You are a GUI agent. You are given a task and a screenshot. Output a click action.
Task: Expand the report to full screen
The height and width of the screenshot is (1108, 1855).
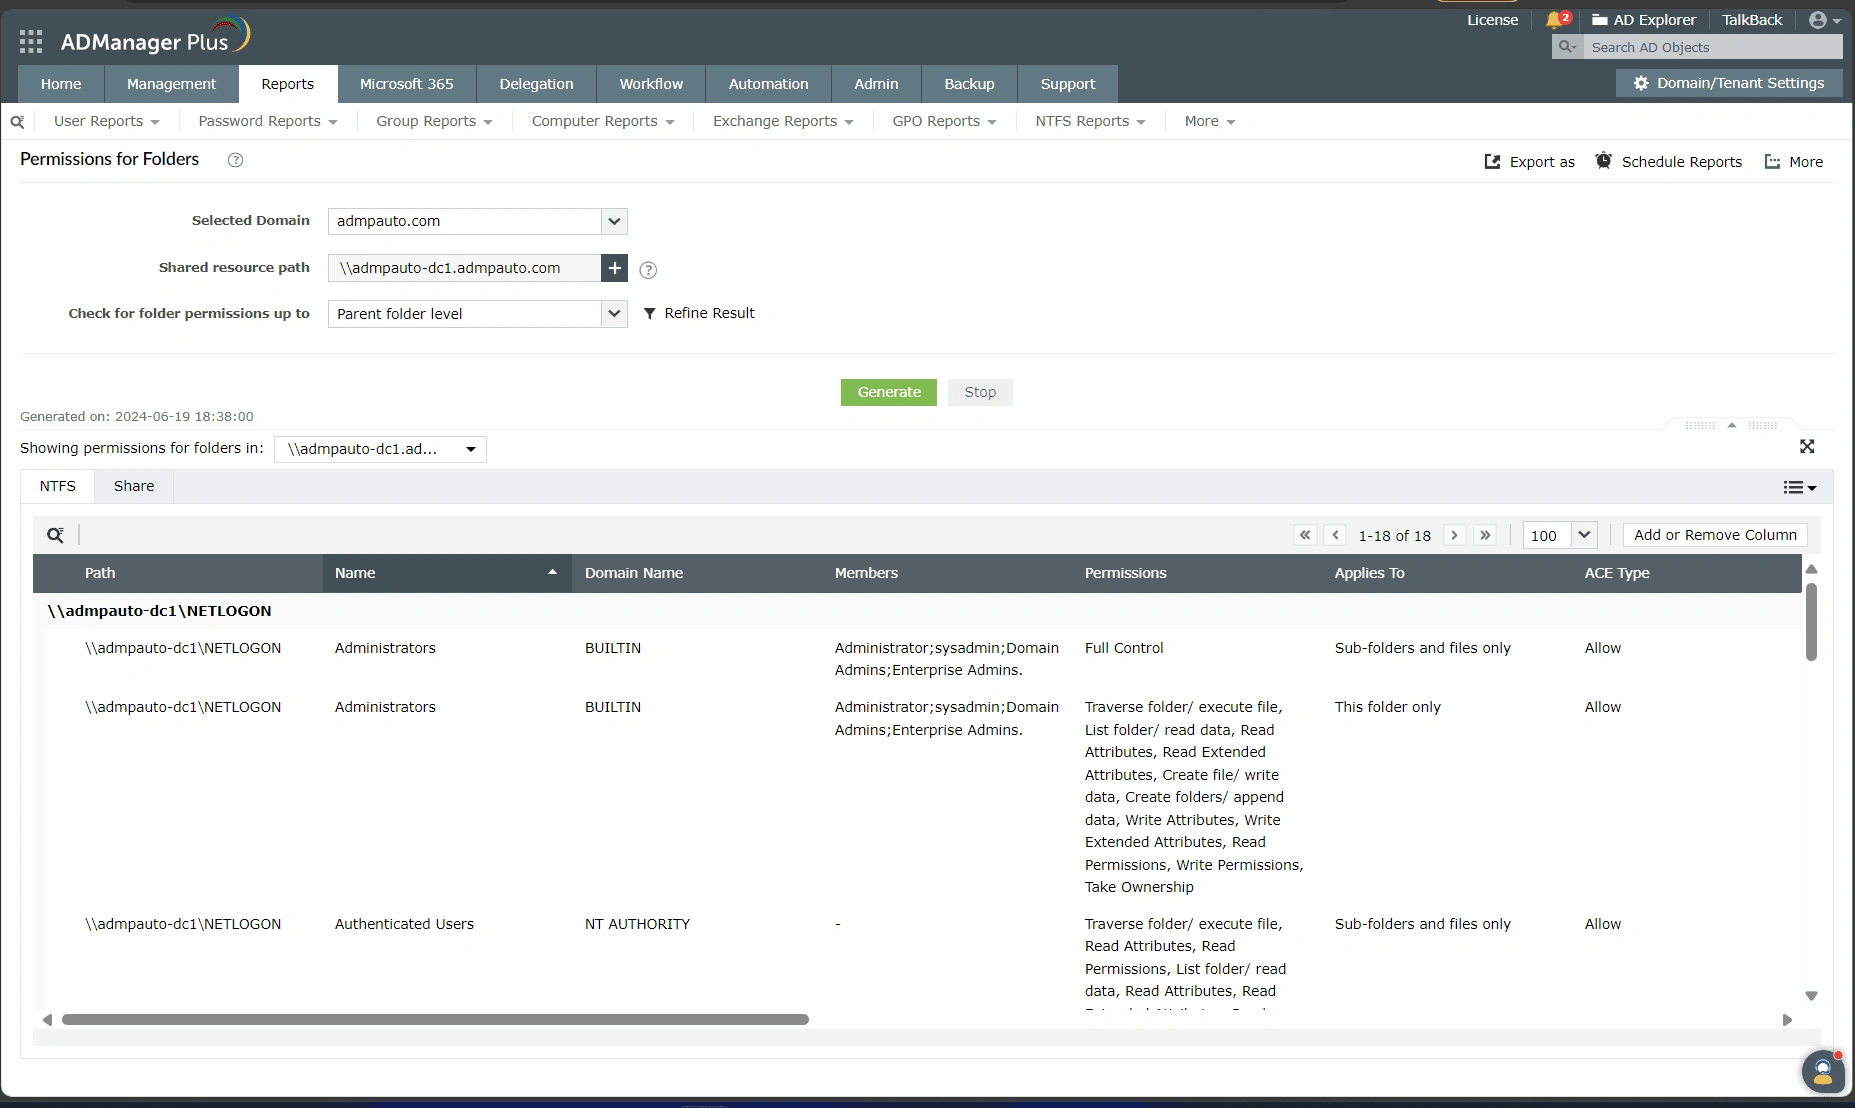tap(1808, 447)
